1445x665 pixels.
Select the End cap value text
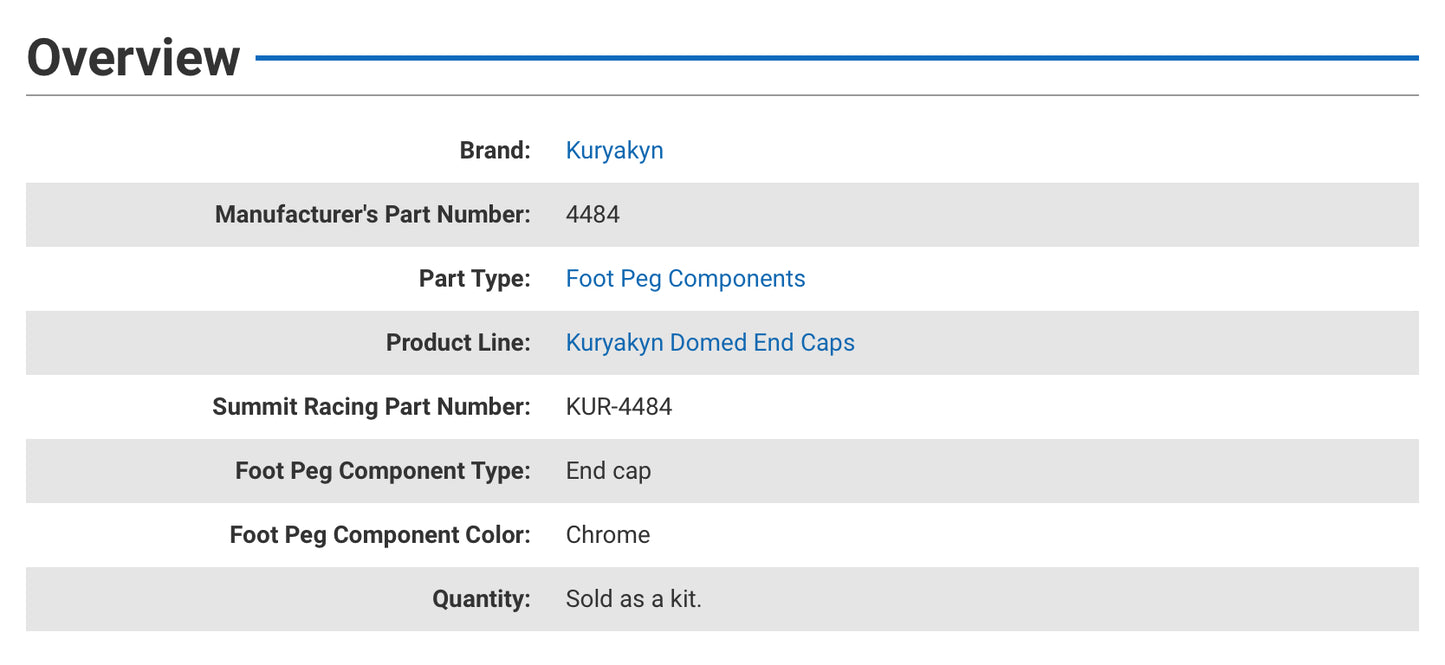pos(609,470)
